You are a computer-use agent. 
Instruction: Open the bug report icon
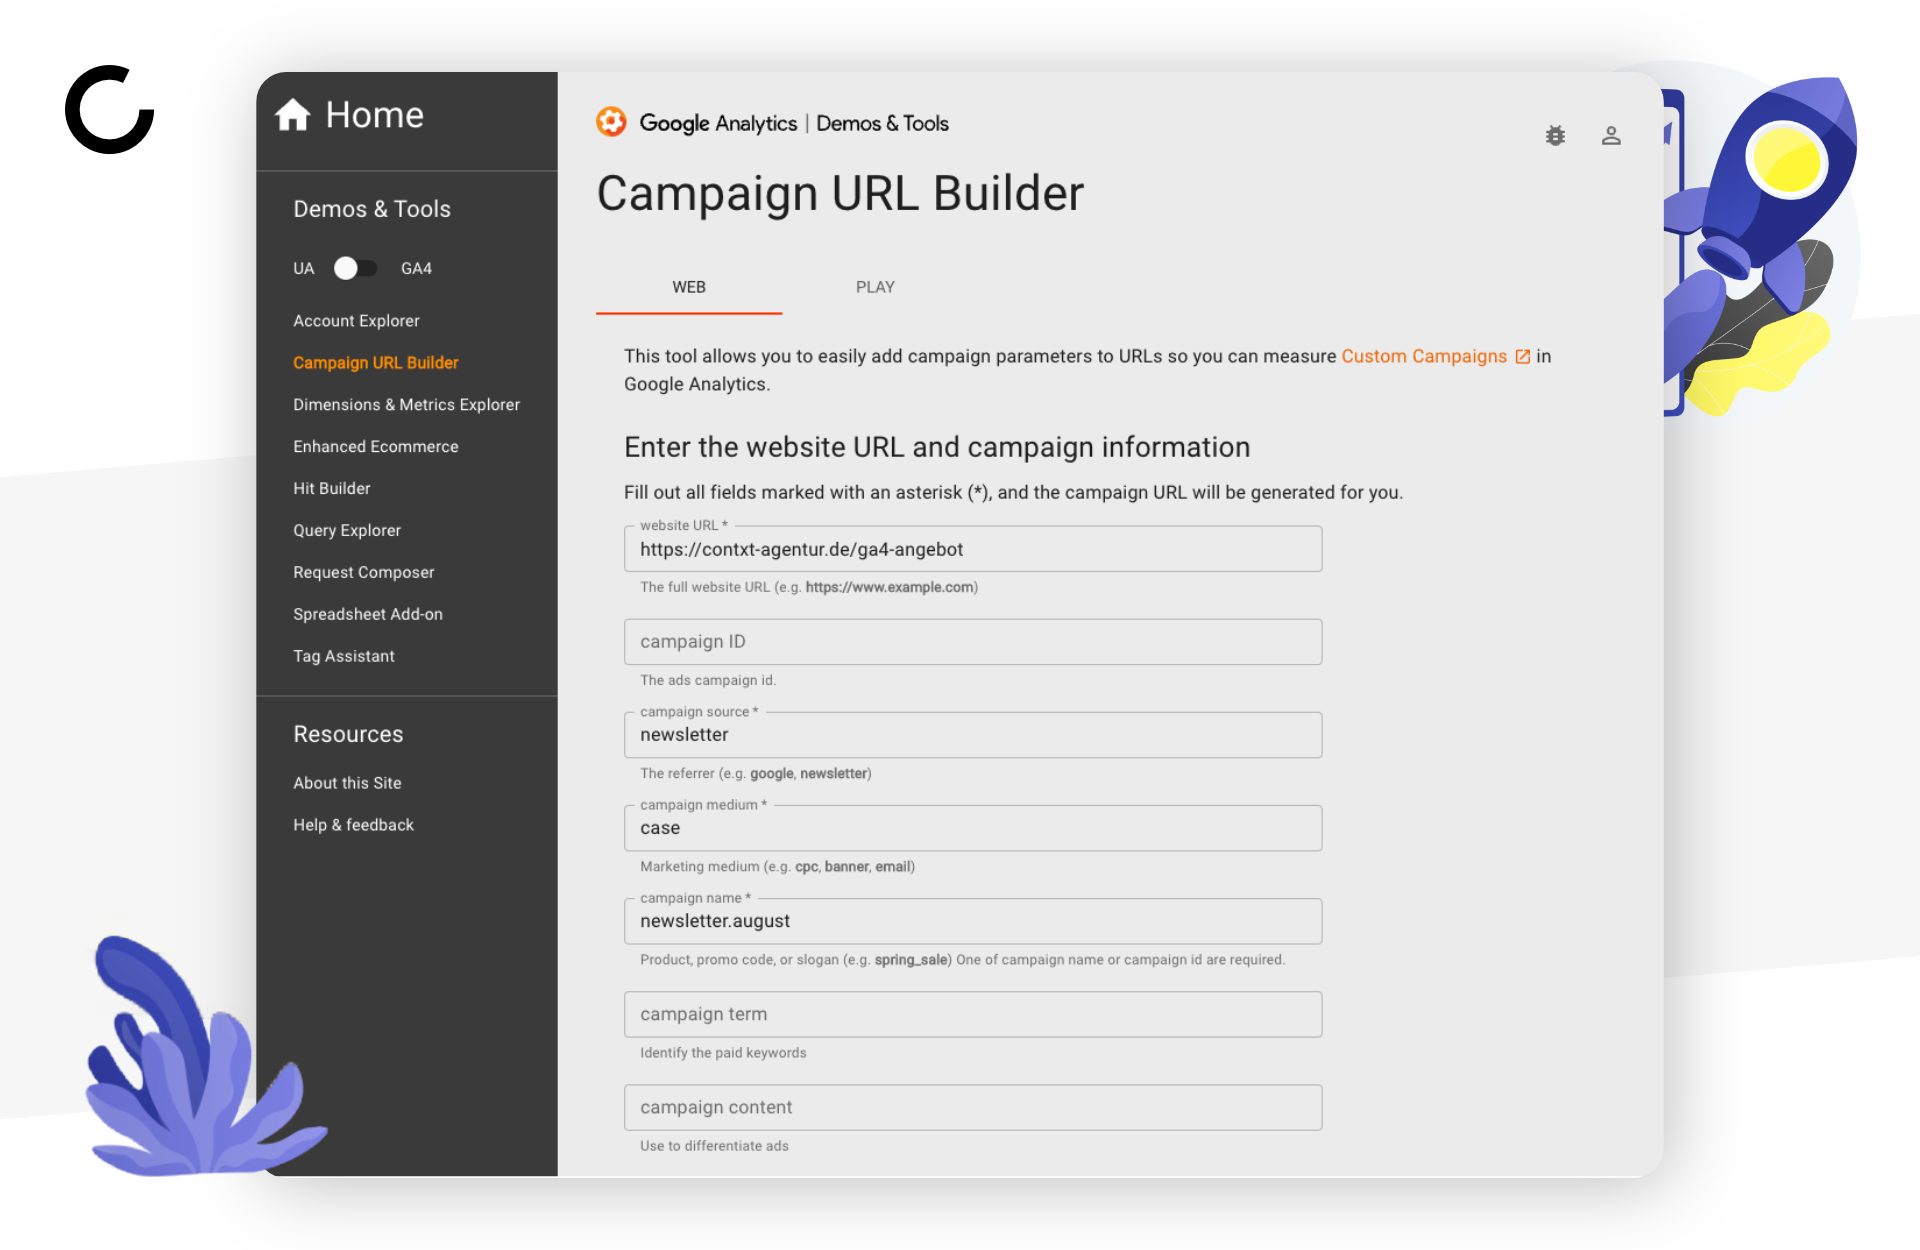point(1555,136)
